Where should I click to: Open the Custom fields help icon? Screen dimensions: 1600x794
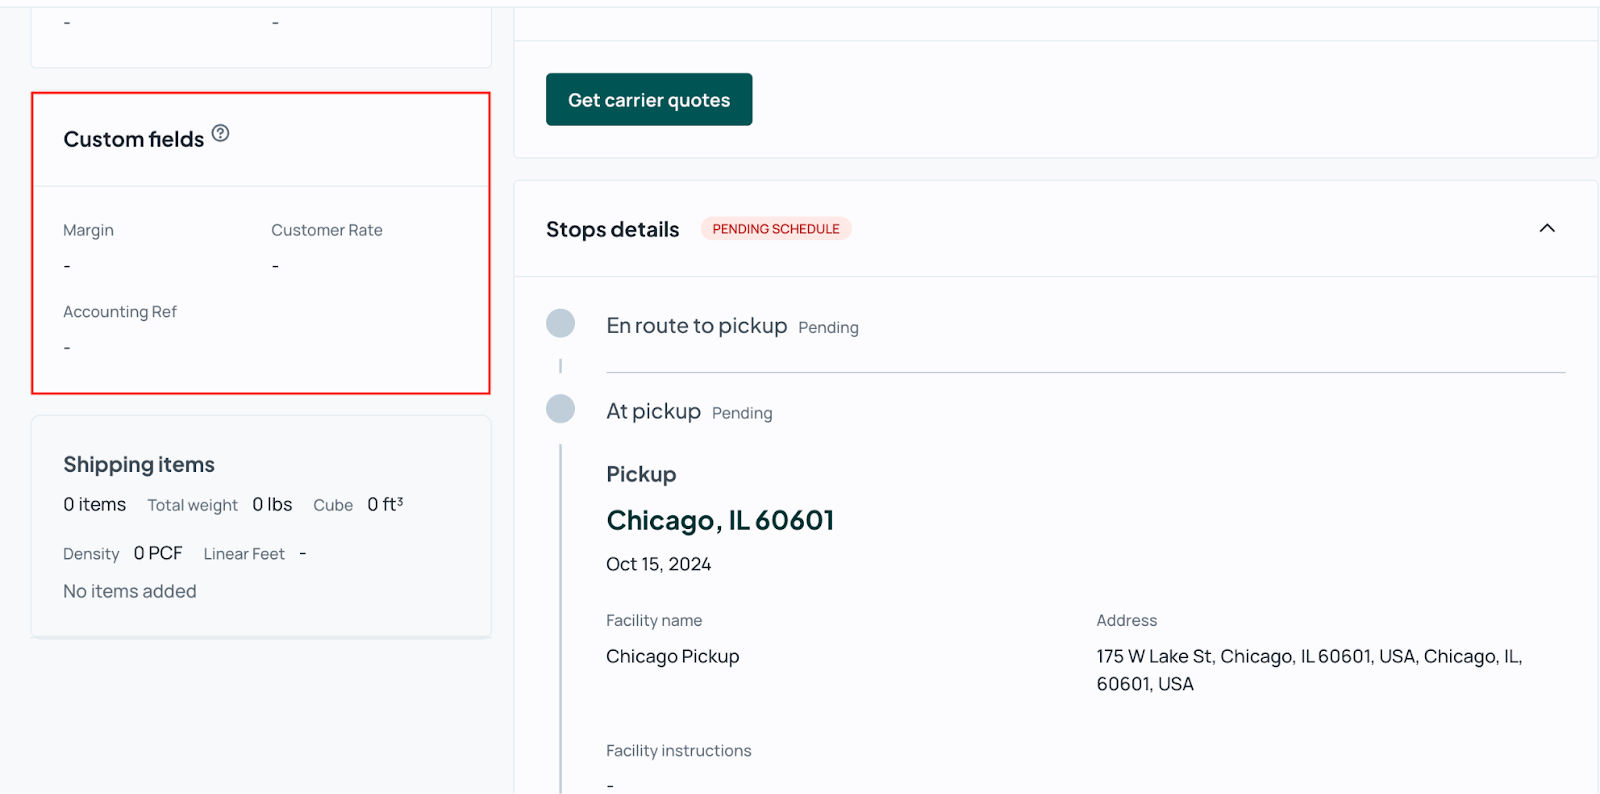pos(221,133)
